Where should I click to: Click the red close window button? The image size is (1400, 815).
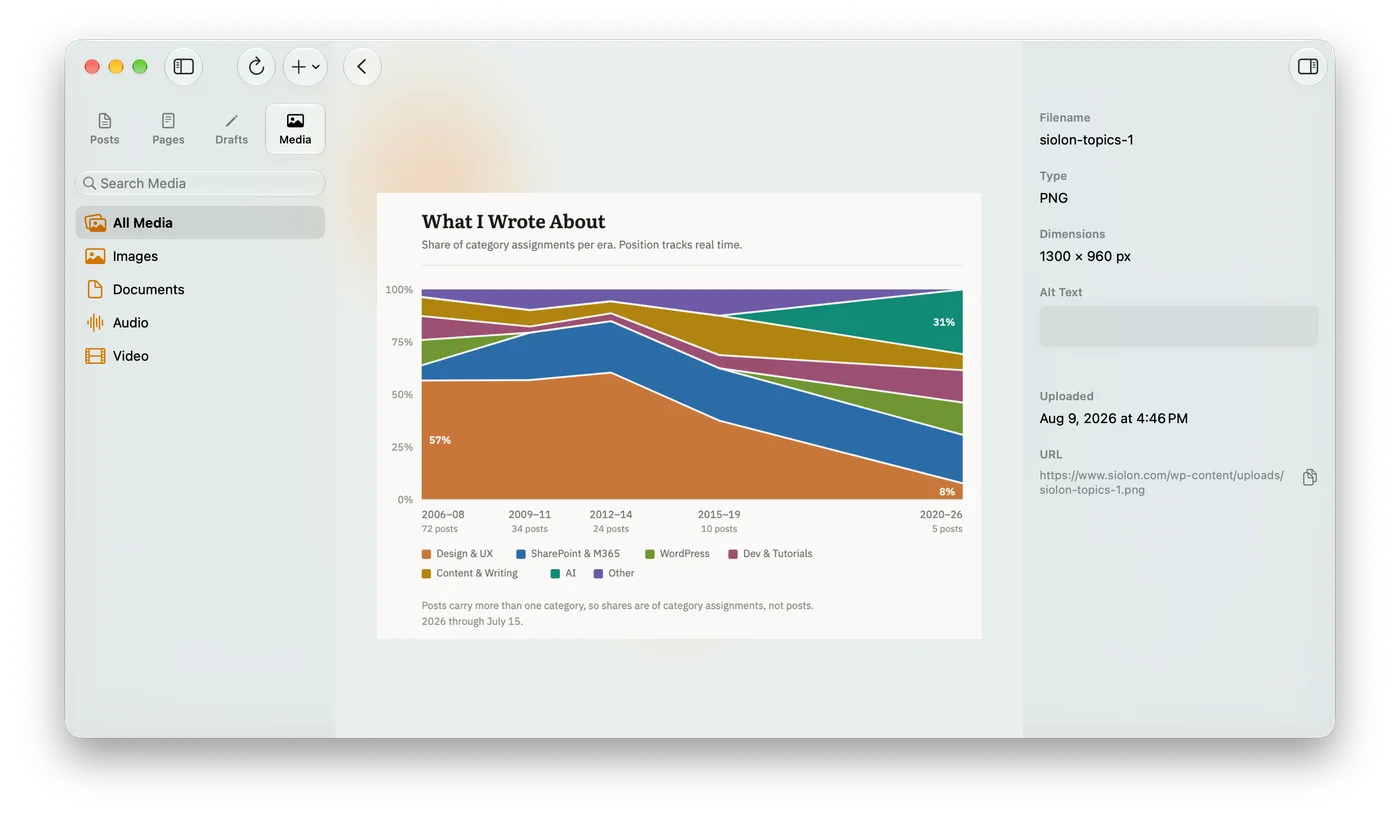click(92, 67)
